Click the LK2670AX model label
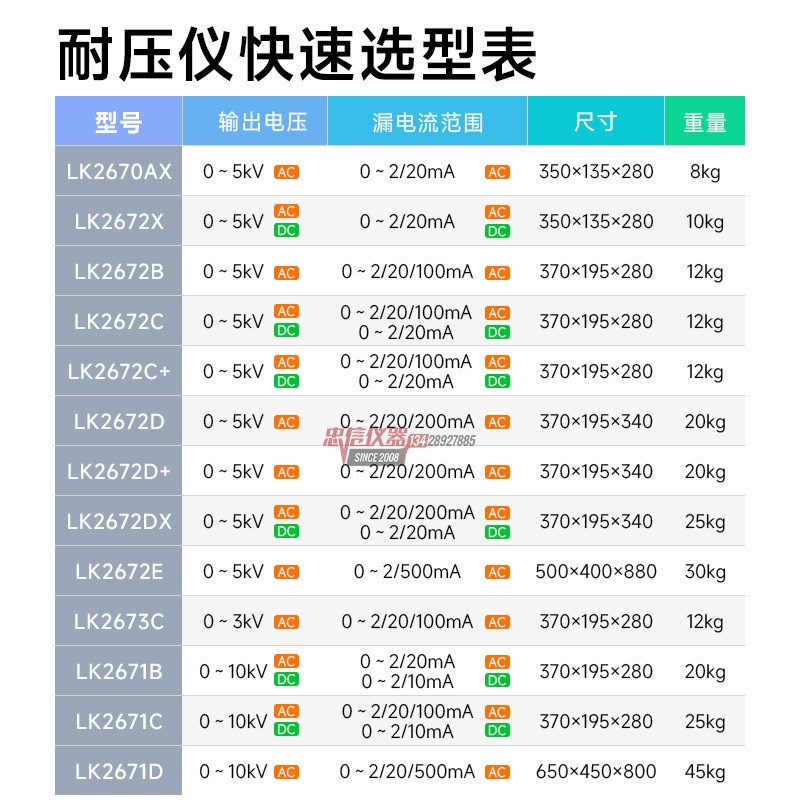 (x=119, y=172)
